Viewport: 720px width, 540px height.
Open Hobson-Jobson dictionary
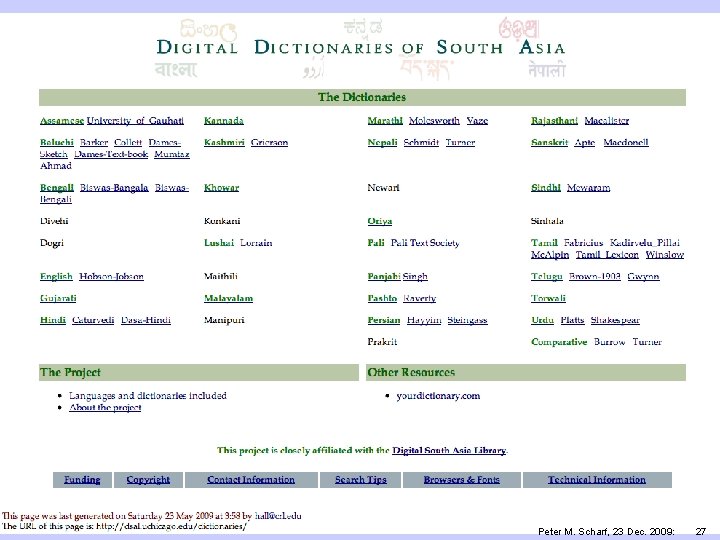click(112, 276)
